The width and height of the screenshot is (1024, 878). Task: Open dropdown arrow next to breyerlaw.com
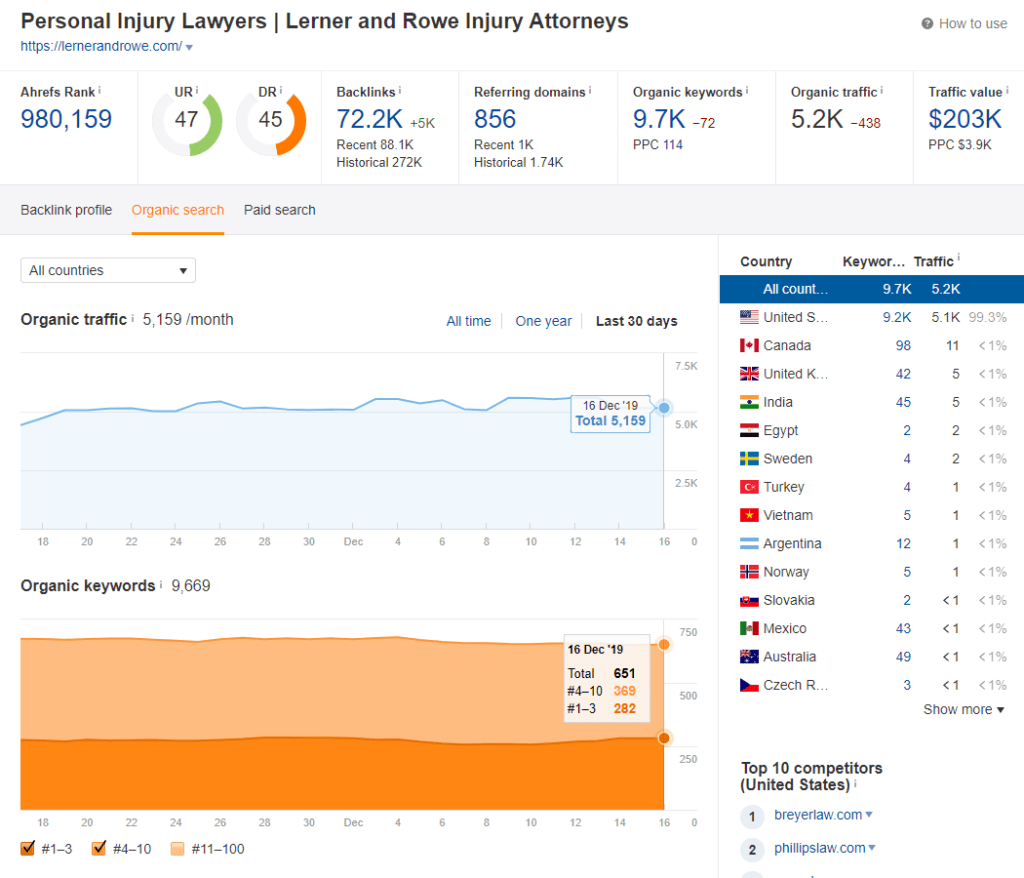pyautogui.click(x=869, y=815)
